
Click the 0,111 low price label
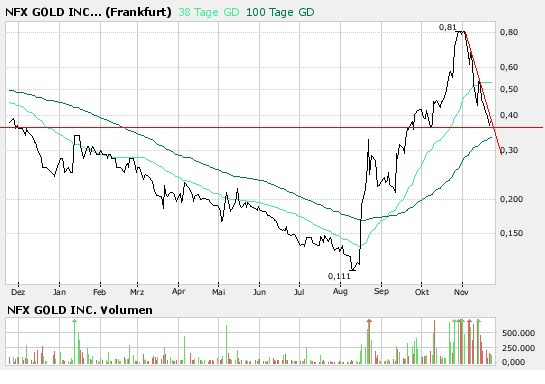[339, 276]
